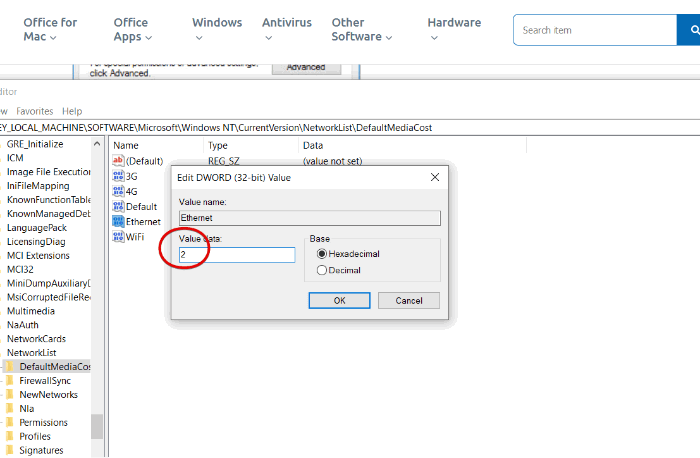The width and height of the screenshot is (700, 458).
Task: Select the 3G DWORD value icon
Action: [x=118, y=176]
